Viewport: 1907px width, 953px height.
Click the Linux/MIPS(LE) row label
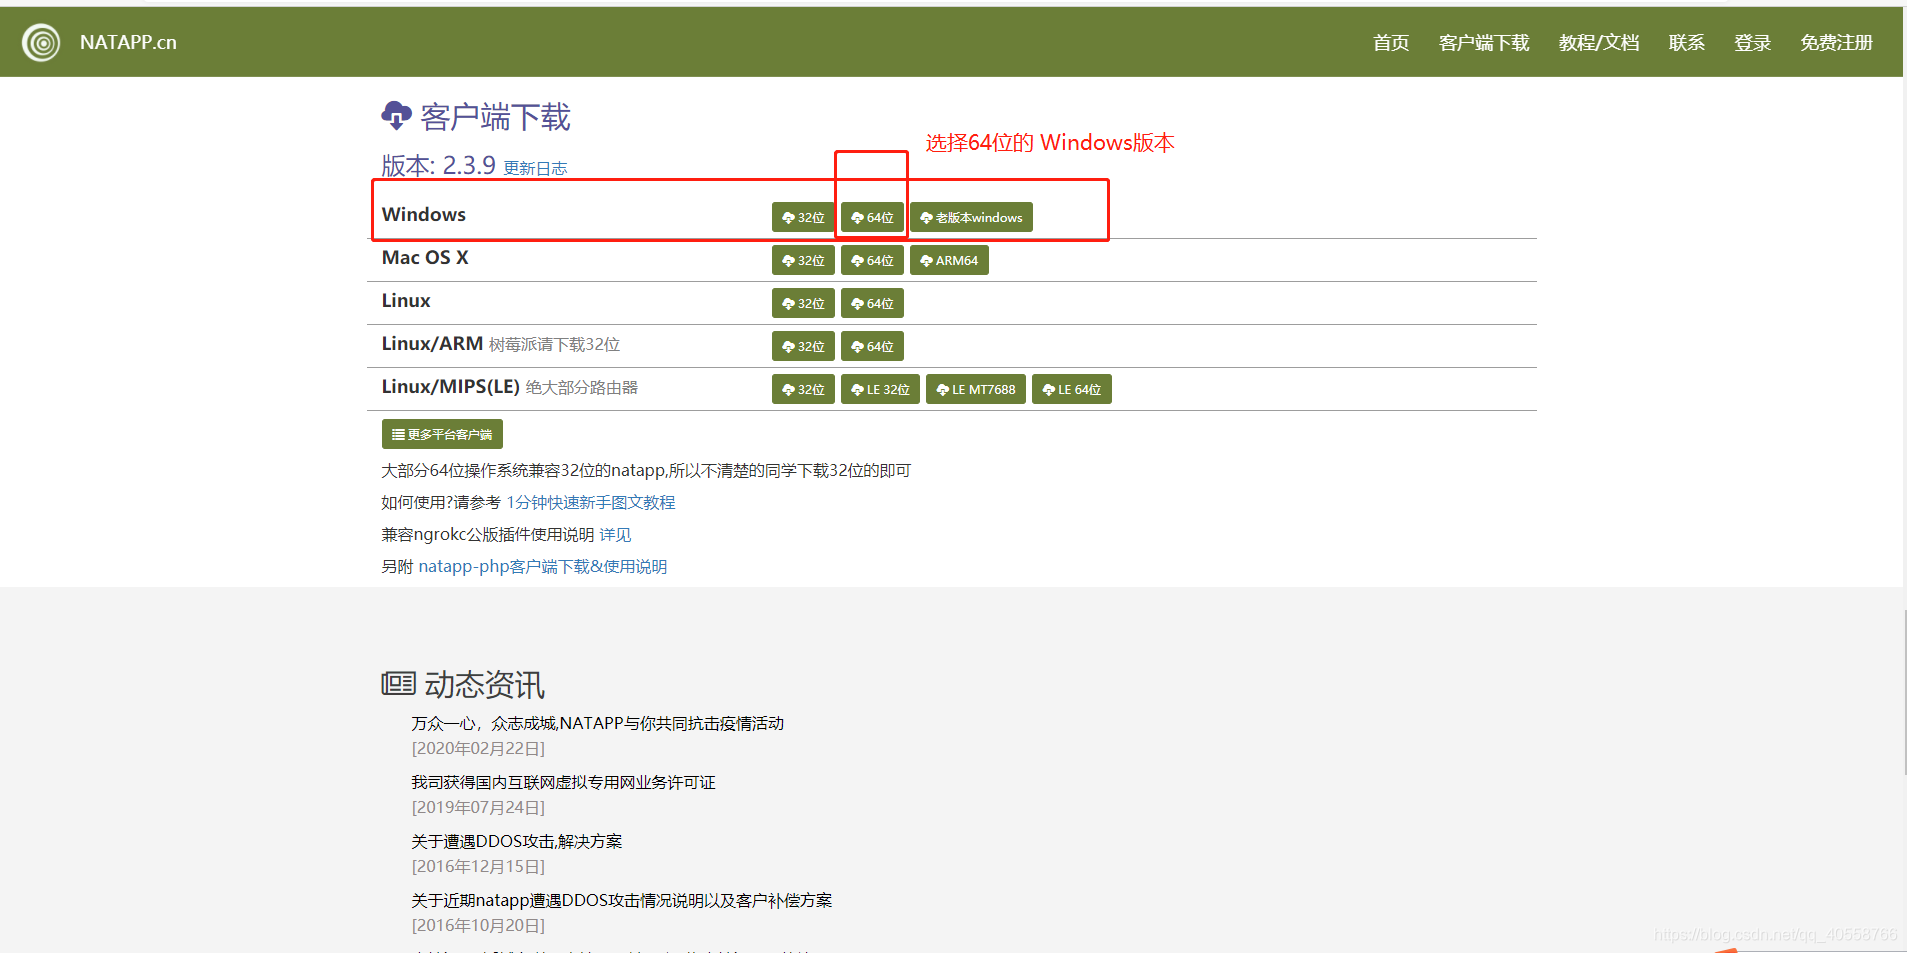point(451,386)
